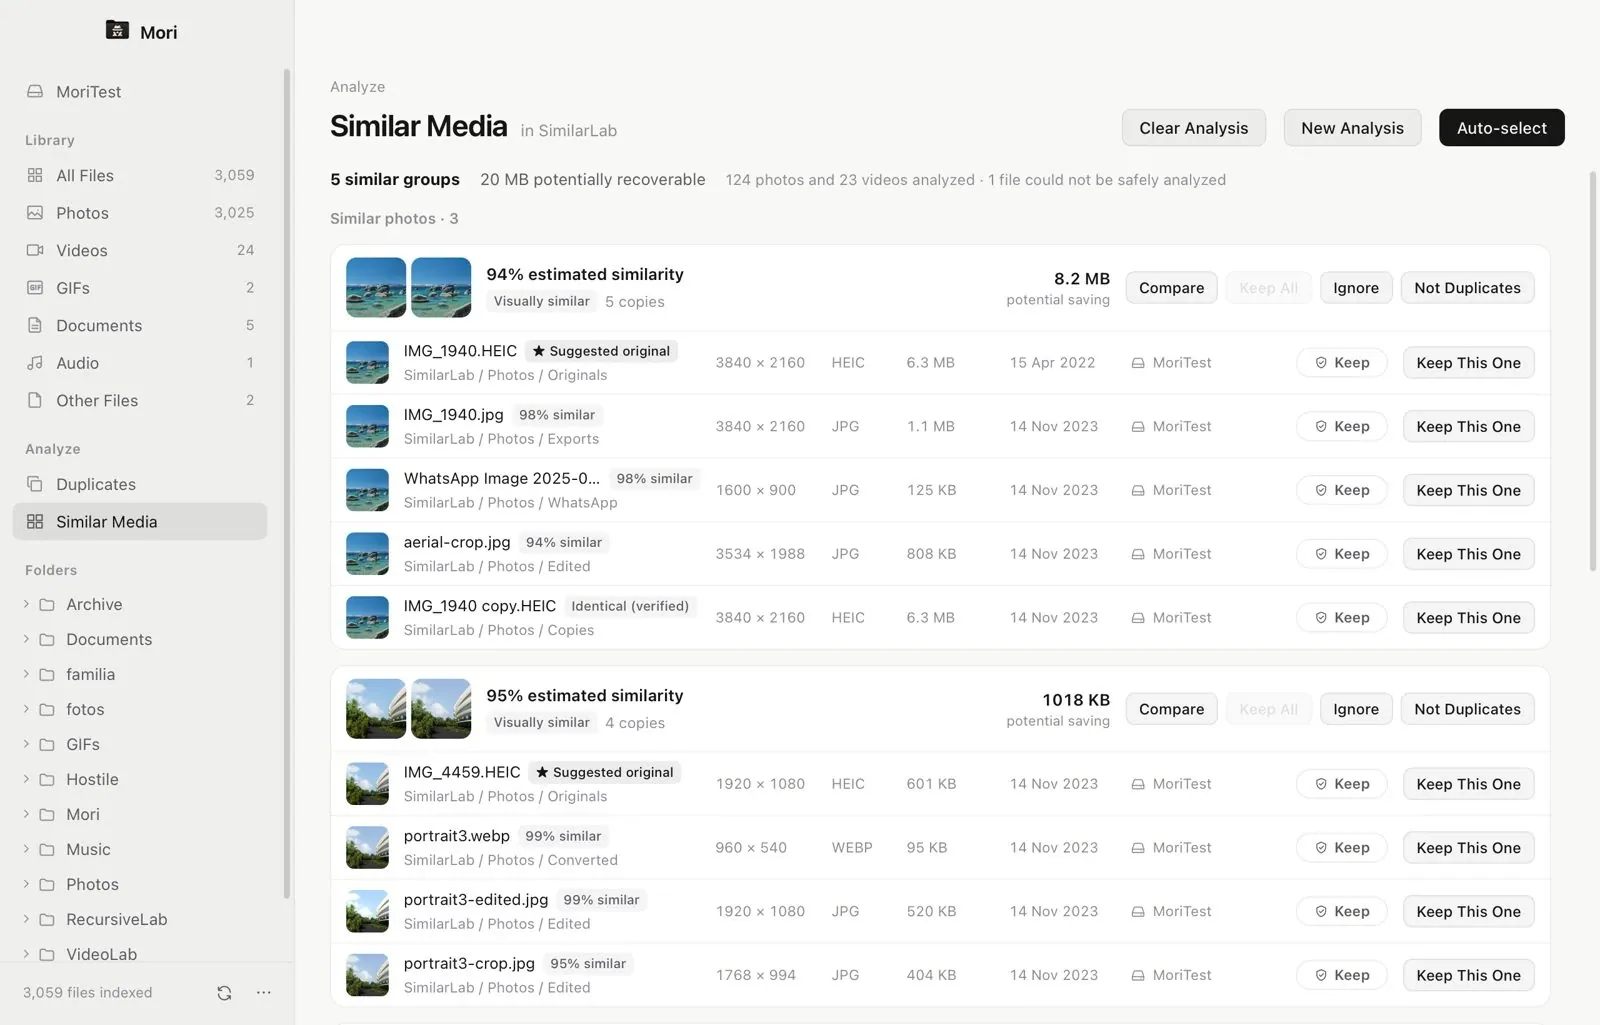Open the Duplicates analysis view
Viewport: 1600px width, 1025px height.
[140, 484]
